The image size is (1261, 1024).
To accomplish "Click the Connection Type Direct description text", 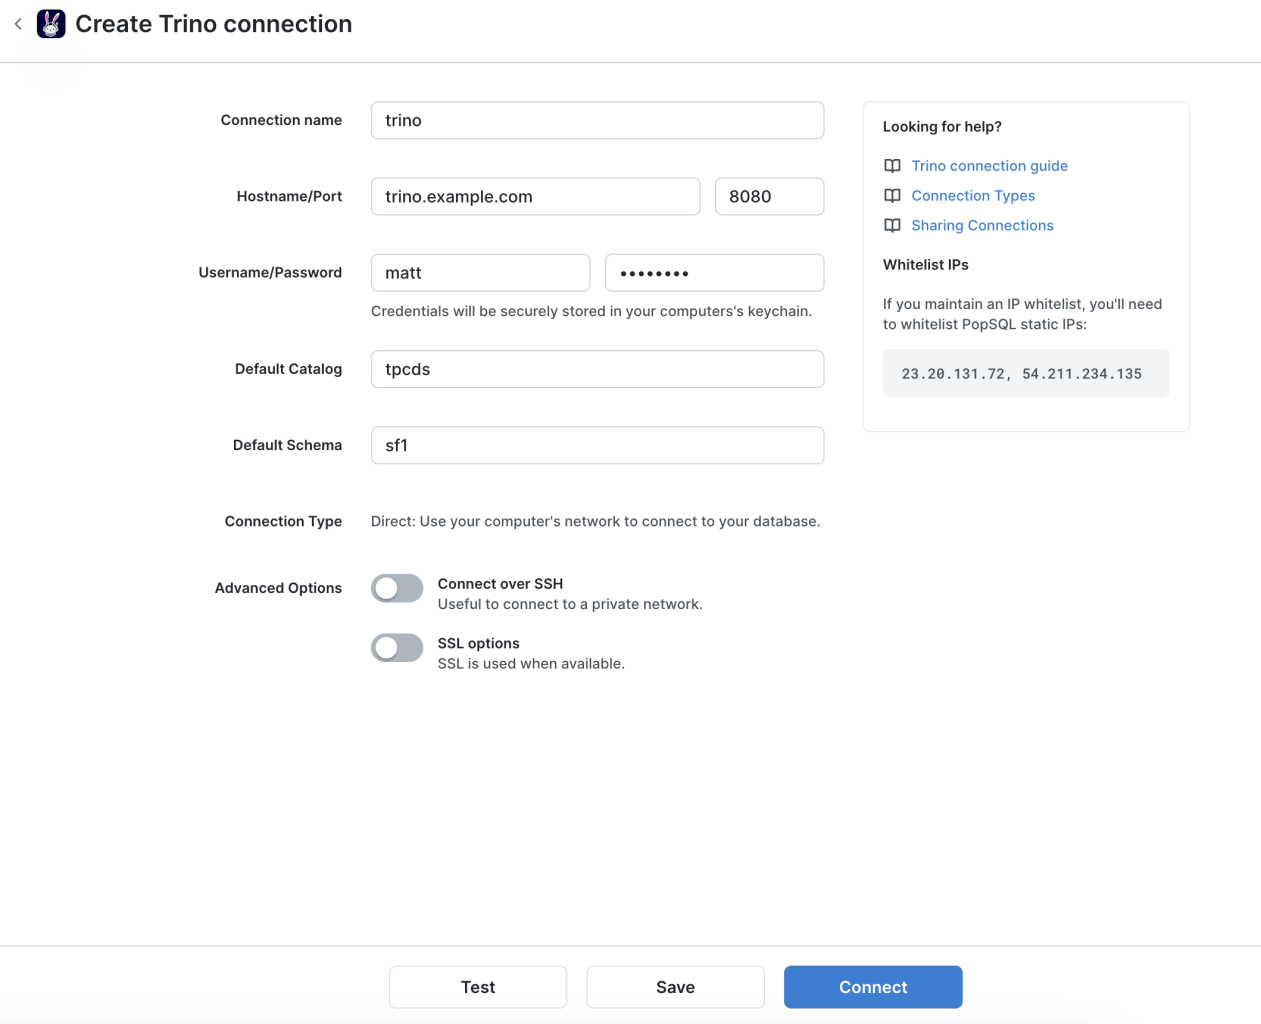I will 595,522.
